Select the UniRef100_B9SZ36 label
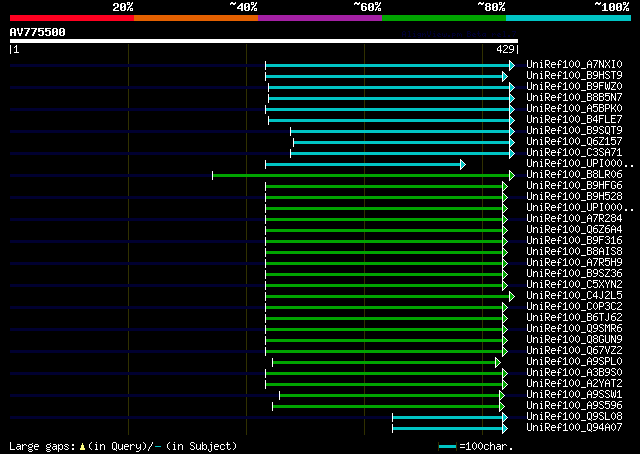Image resolution: width=640 pixels, height=454 pixels. click(x=574, y=274)
